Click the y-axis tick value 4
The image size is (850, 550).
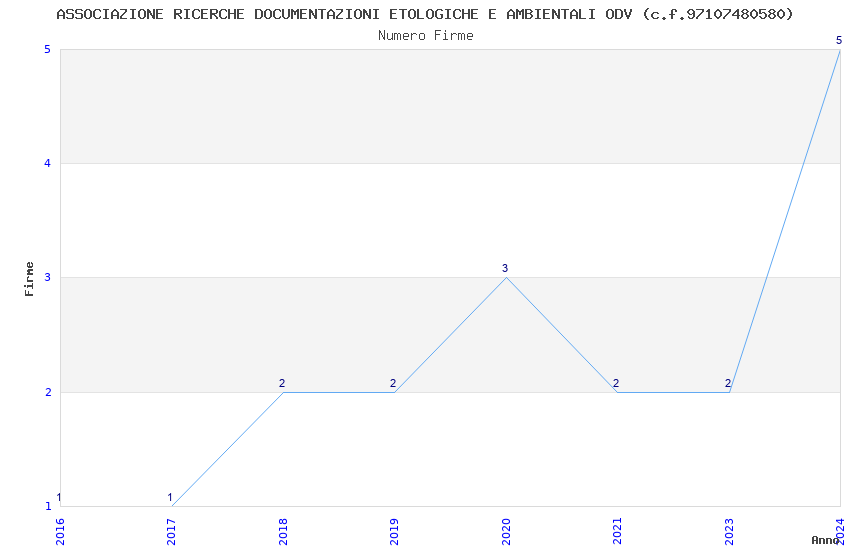(x=48, y=163)
